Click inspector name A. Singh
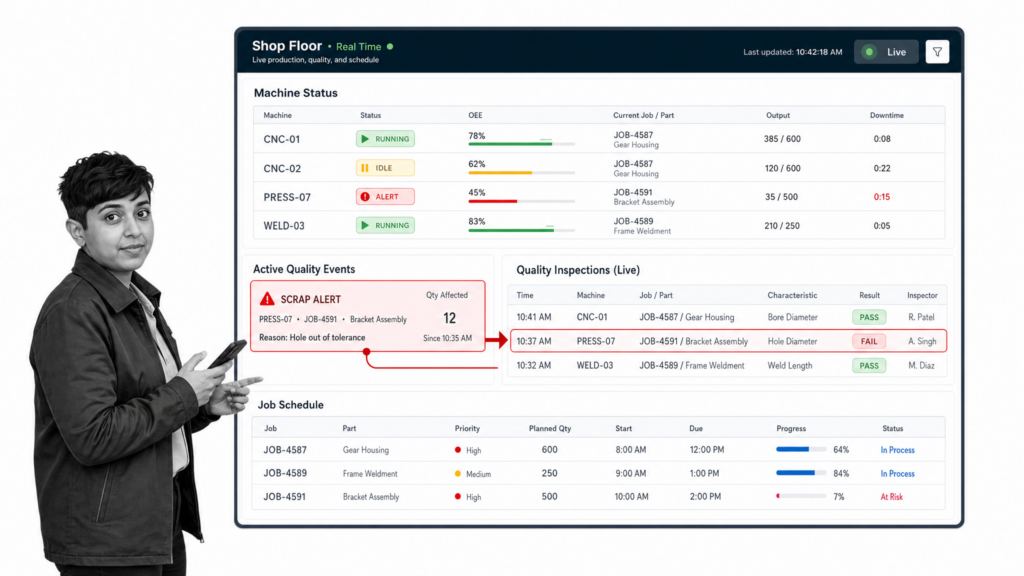The width and height of the screenshot is (1024, 576). [922, 342]
